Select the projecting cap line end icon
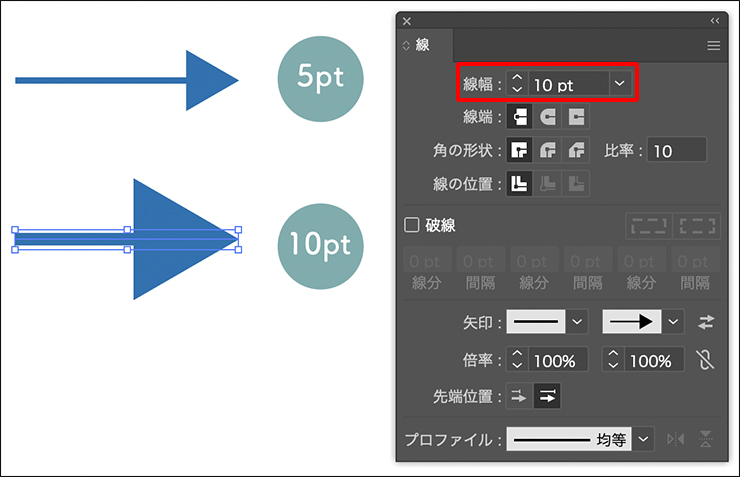 [576, 117]
